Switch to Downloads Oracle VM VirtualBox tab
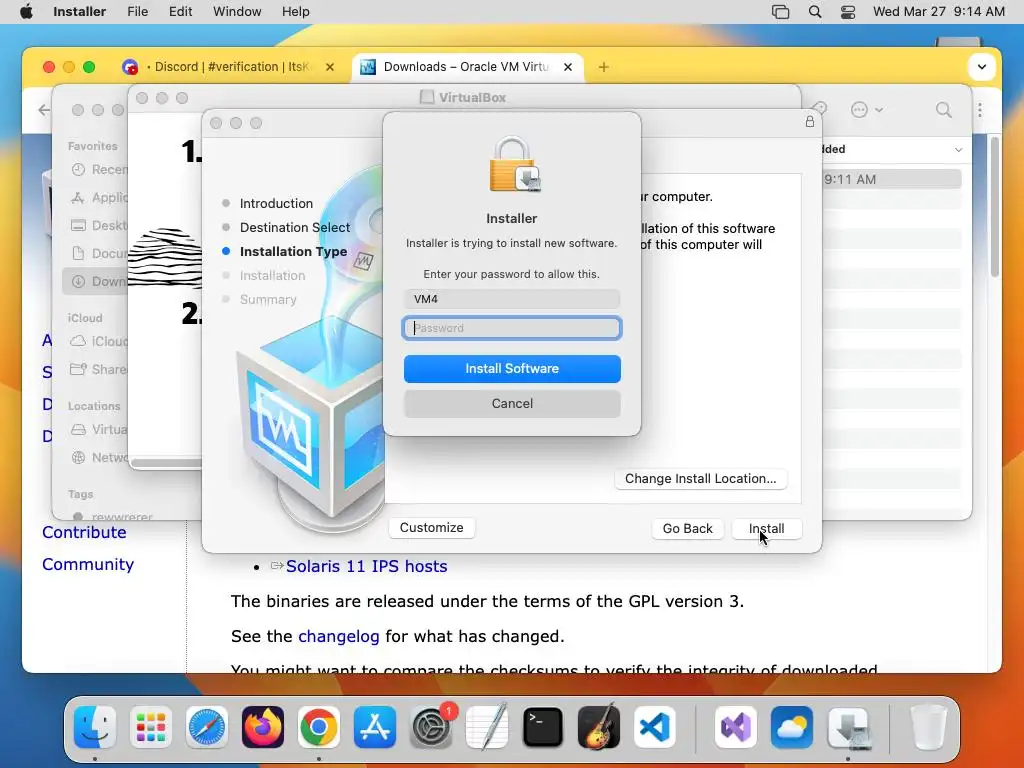This screenshot has height=768, width=1024. coord(466,67)
